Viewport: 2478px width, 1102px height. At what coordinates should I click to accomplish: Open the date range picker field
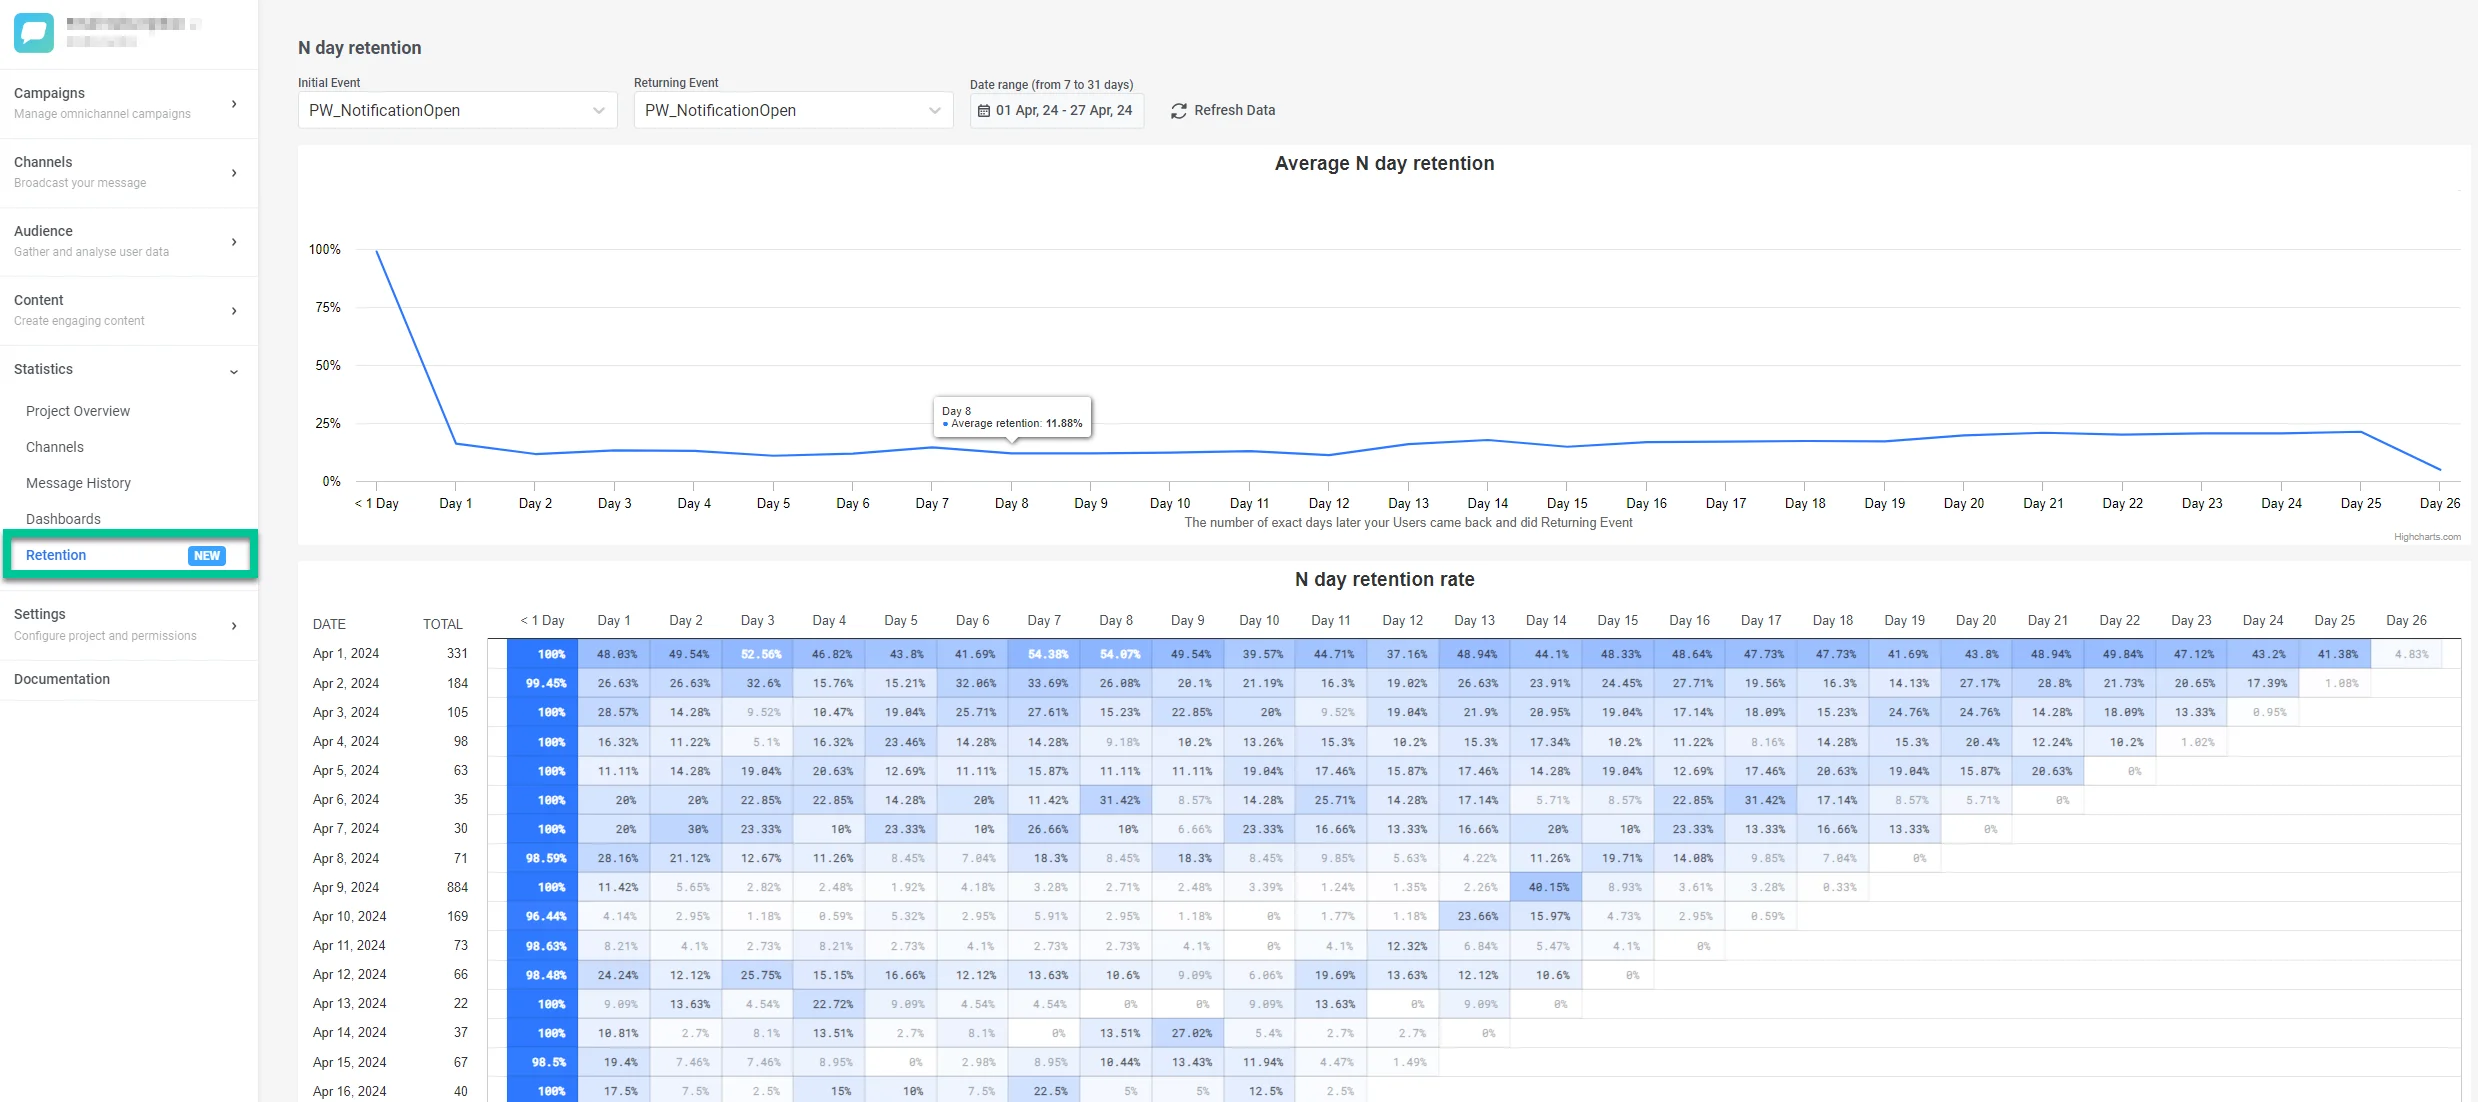click(1057, 110)
